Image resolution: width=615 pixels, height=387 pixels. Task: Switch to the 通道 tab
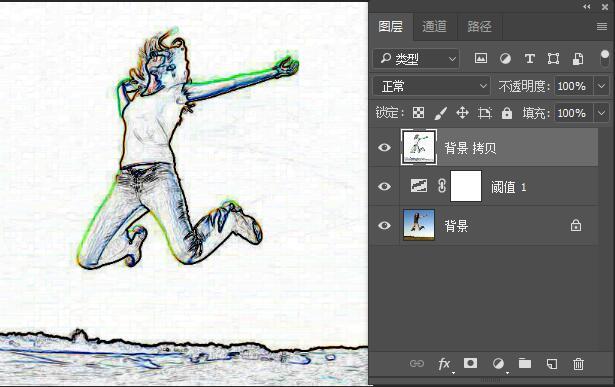435,26
